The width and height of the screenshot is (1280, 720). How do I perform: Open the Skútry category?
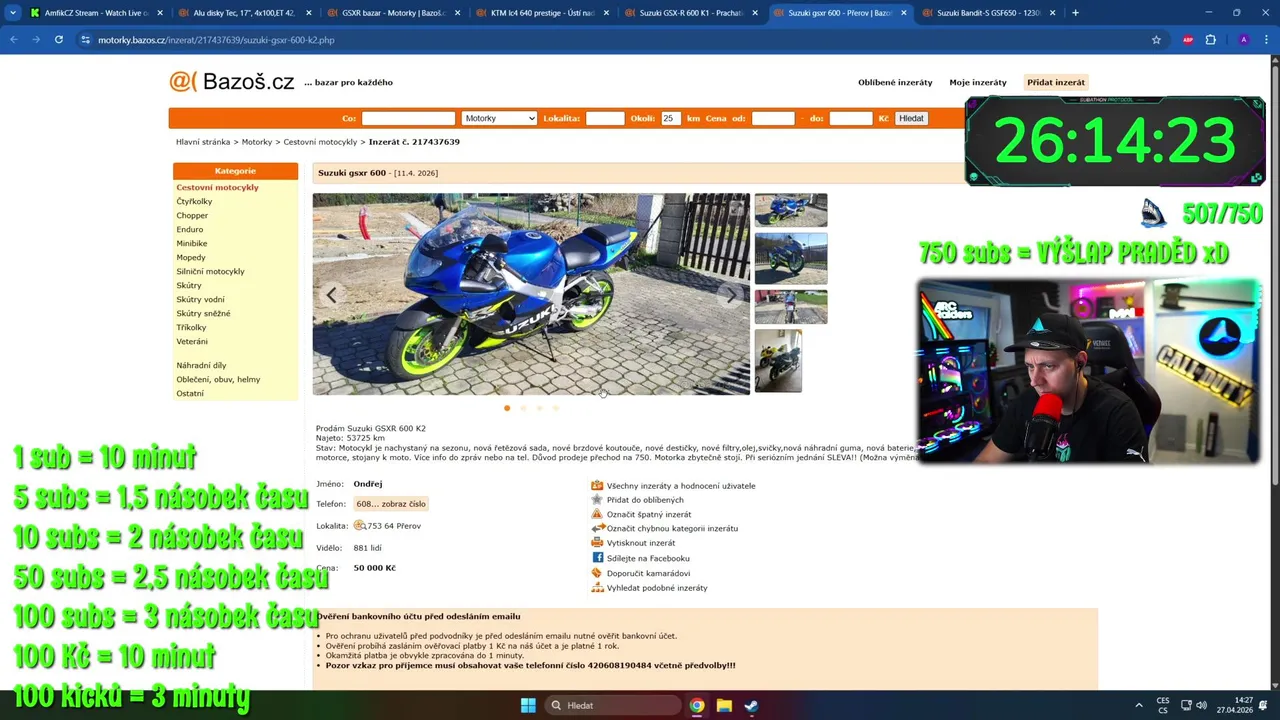coord(189,285)
